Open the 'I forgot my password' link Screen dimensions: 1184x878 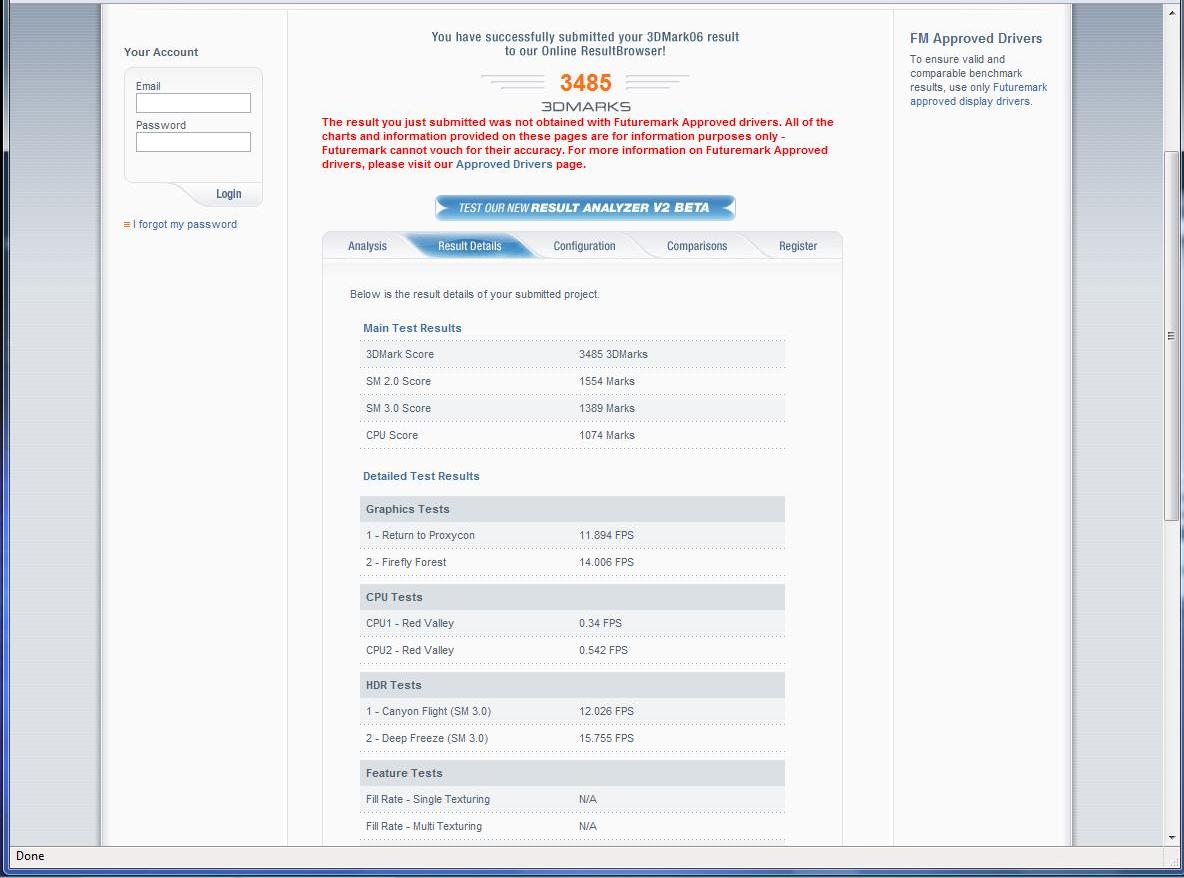184,224
